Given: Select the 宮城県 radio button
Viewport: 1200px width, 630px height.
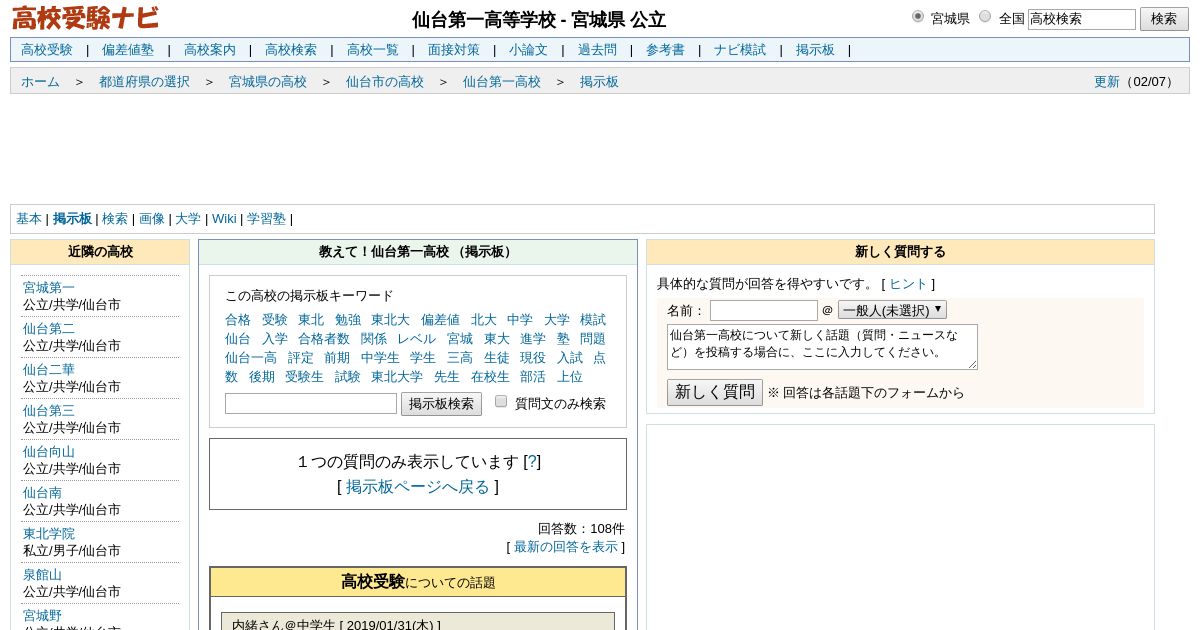Looking at the screenshot, I should coord(918,16).
